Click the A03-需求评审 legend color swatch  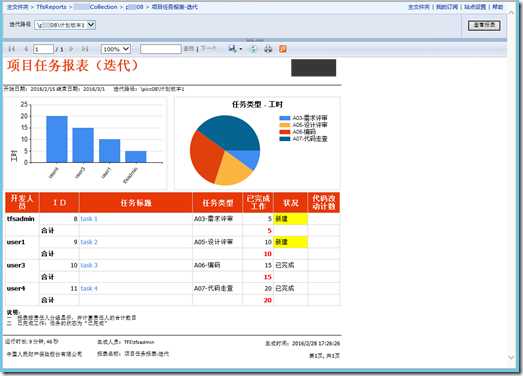(x=285, y=118)
